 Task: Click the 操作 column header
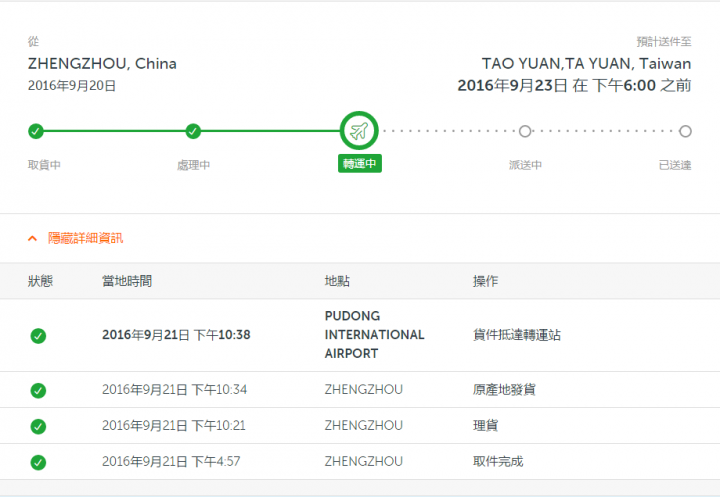(x=485, y=281)
